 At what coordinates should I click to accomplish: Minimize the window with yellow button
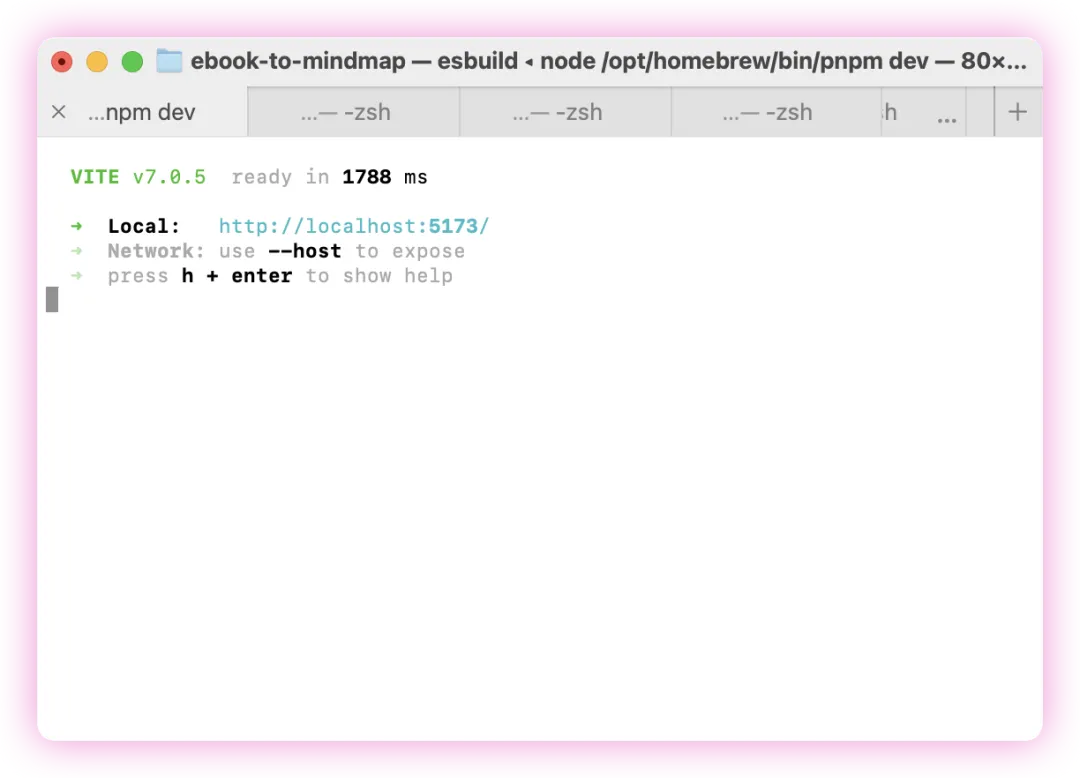pos(97,62)
